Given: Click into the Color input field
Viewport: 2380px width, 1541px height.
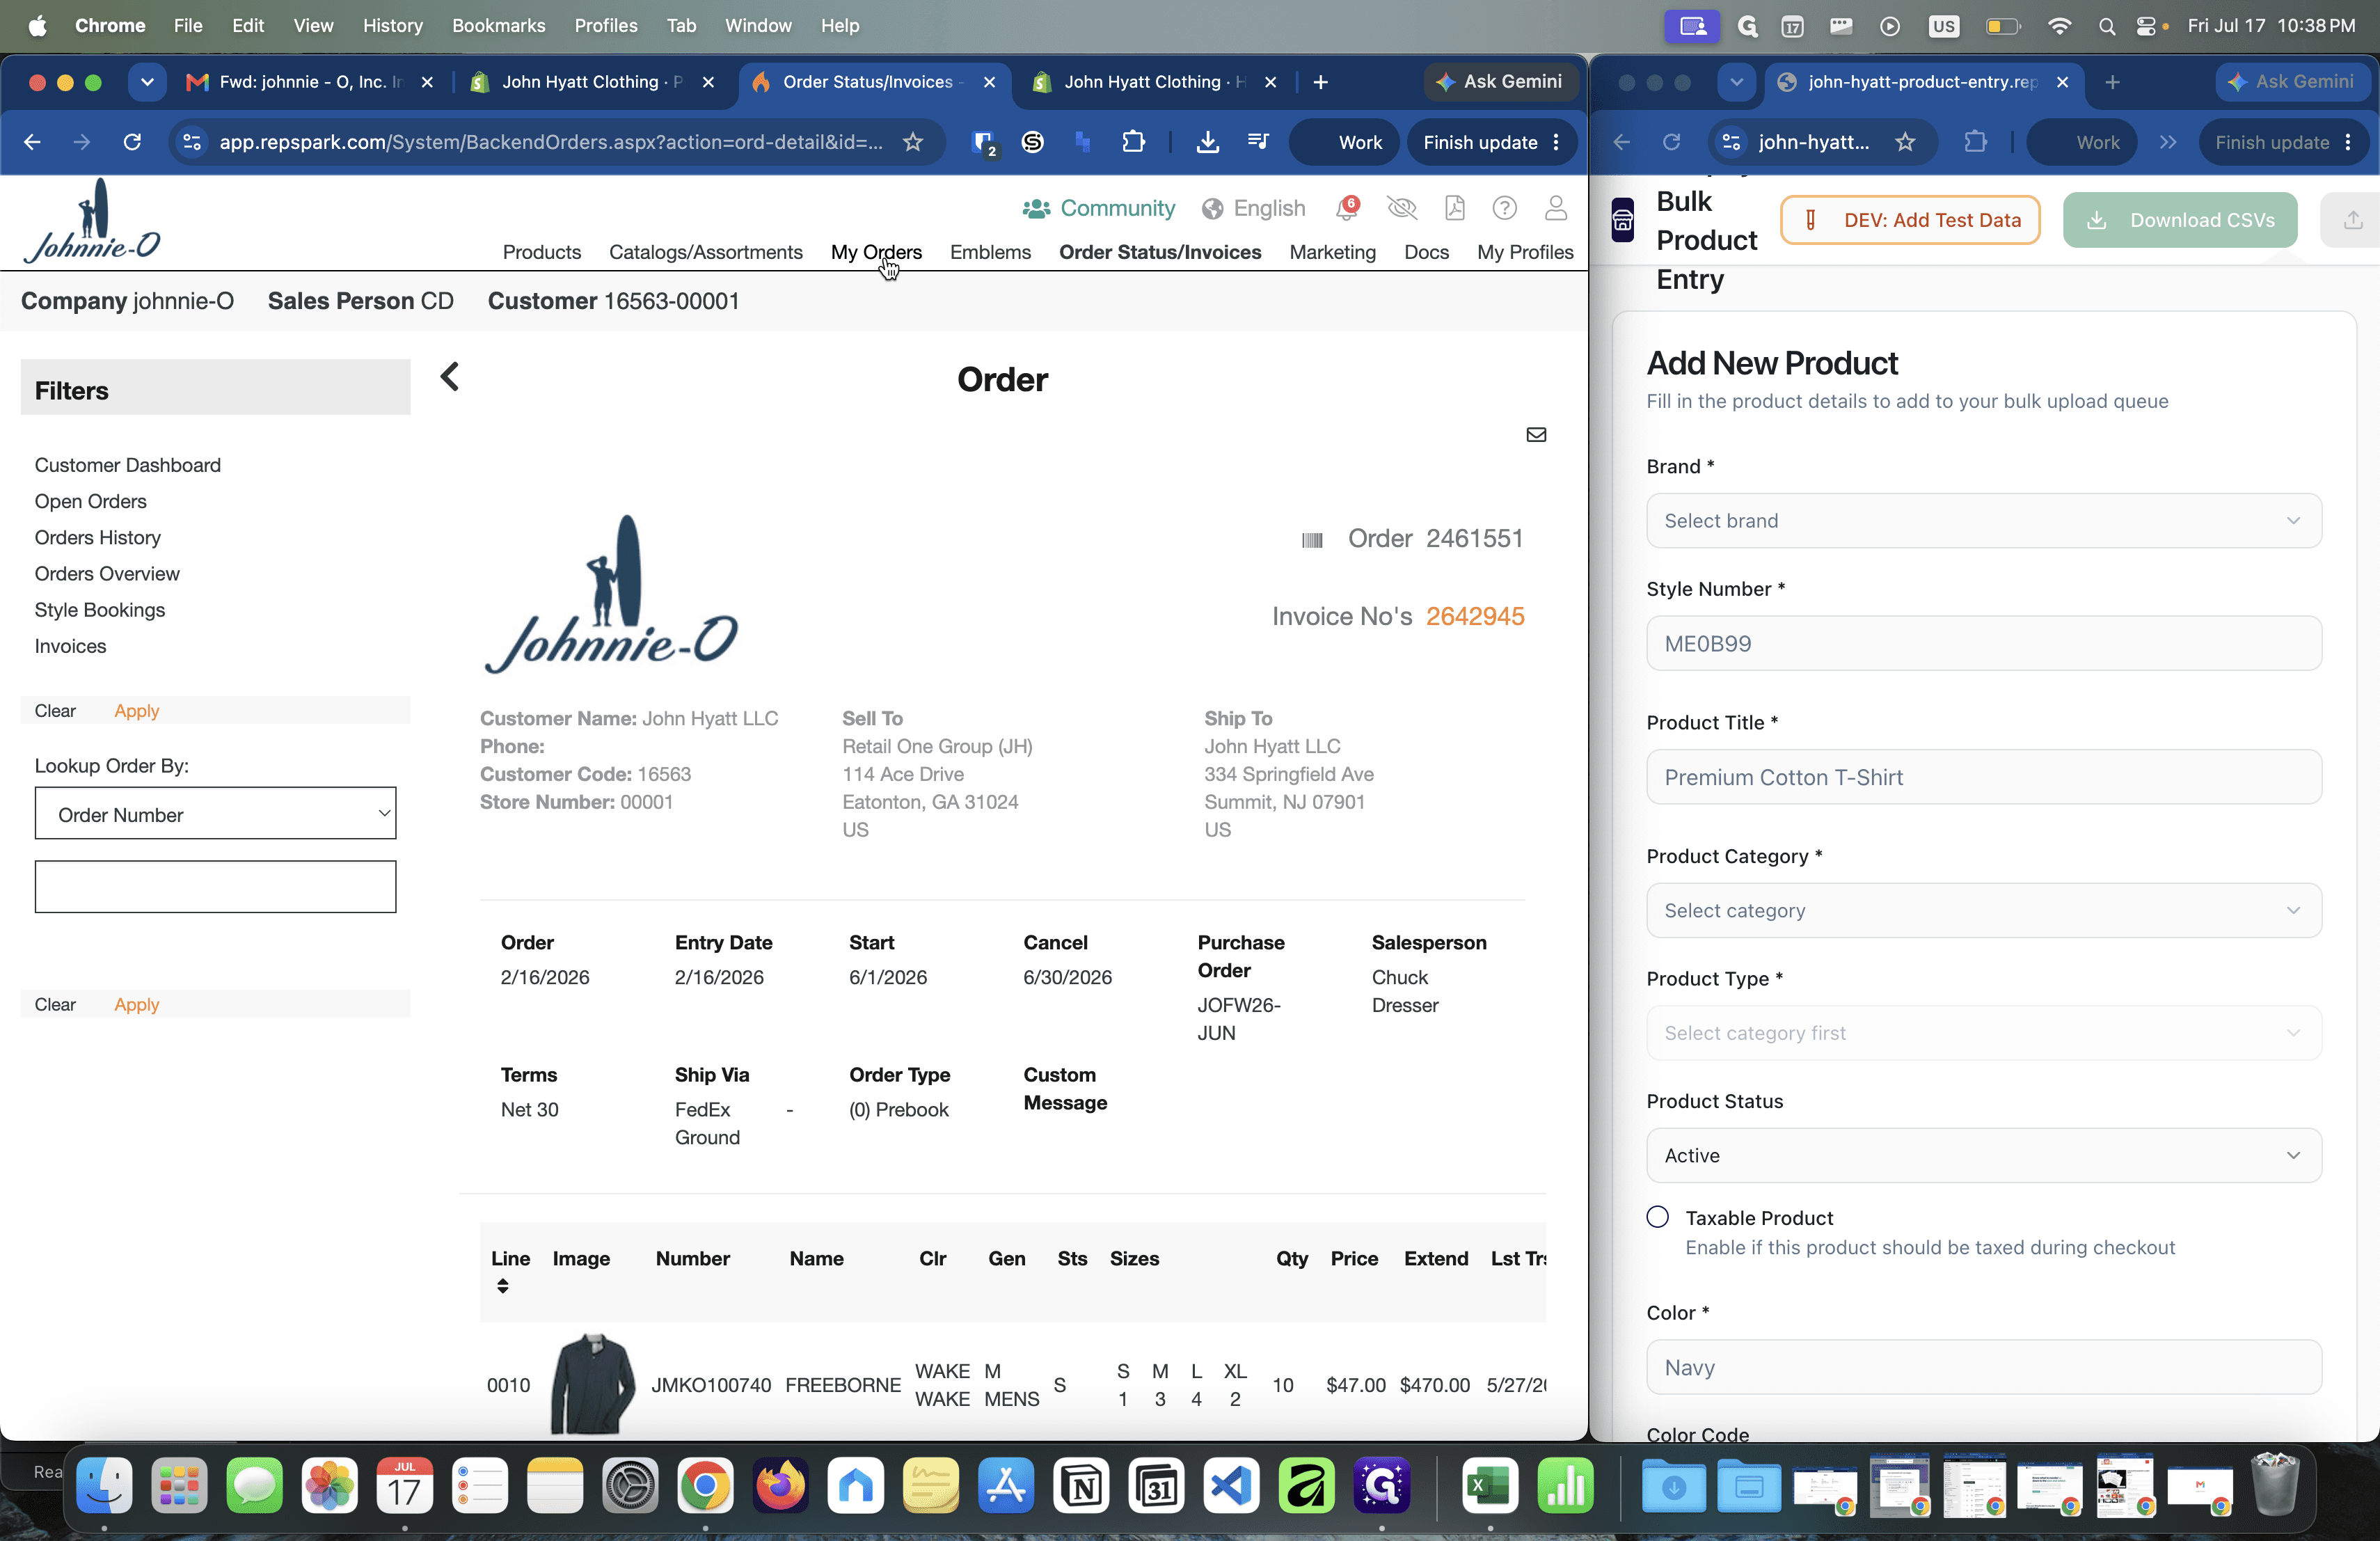Looking at the screenshot, I should pos(1983,1367).
